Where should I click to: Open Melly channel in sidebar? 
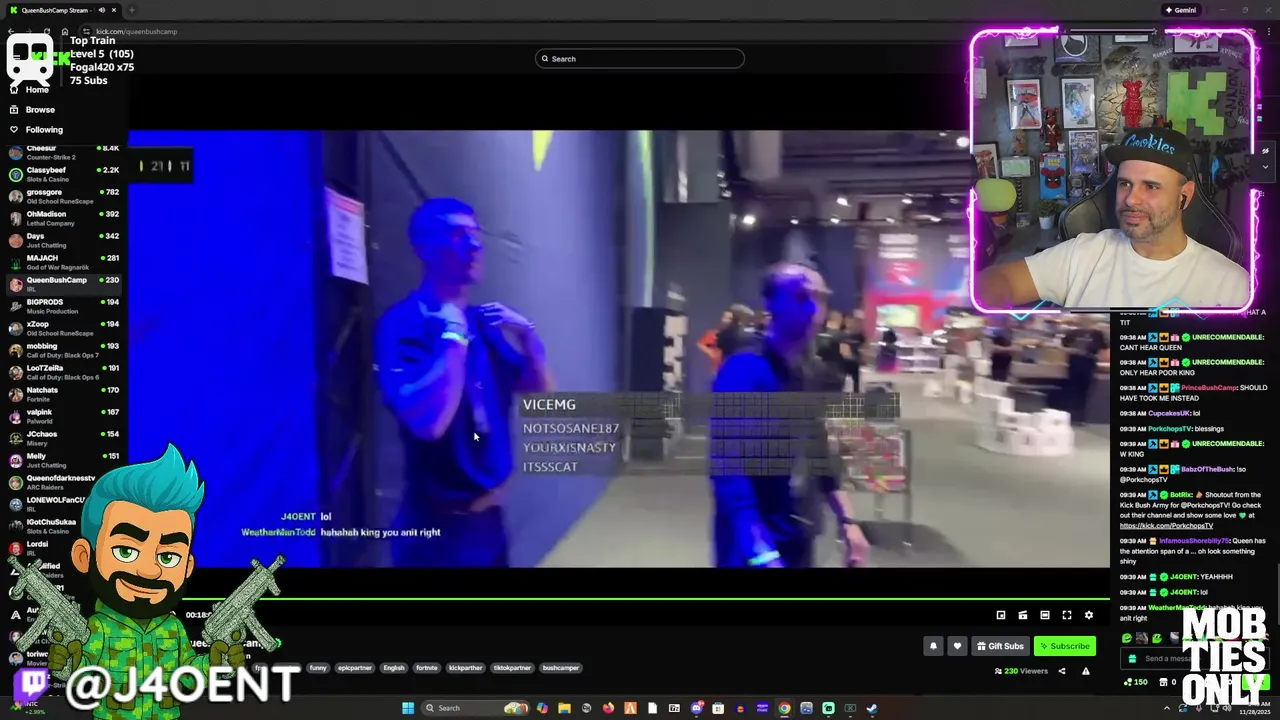coord(63,460)
